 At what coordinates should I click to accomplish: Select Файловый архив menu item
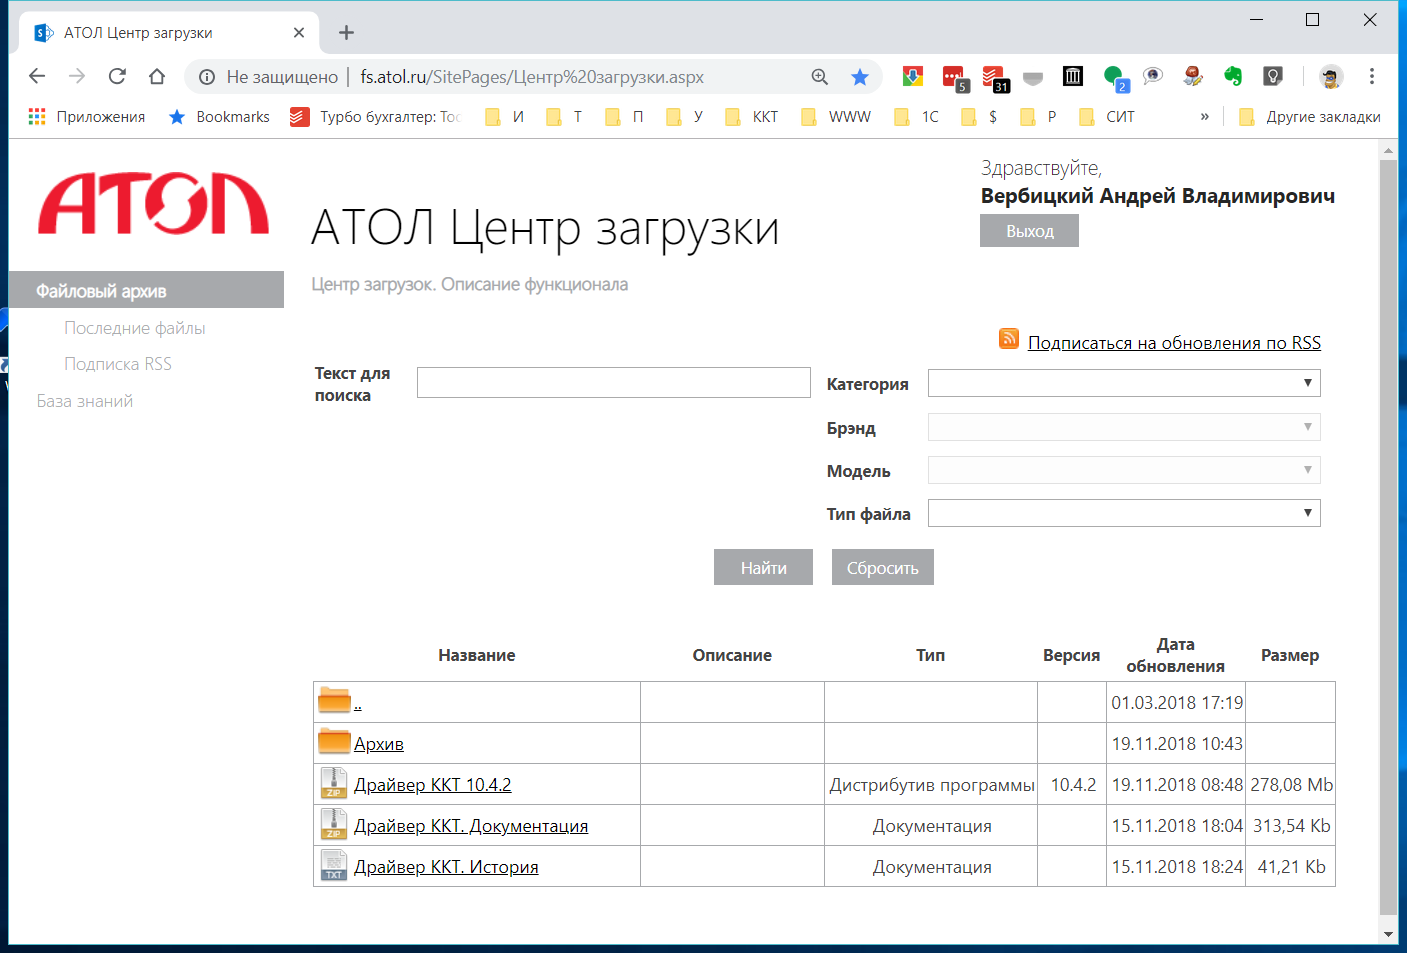coord(146,290)
